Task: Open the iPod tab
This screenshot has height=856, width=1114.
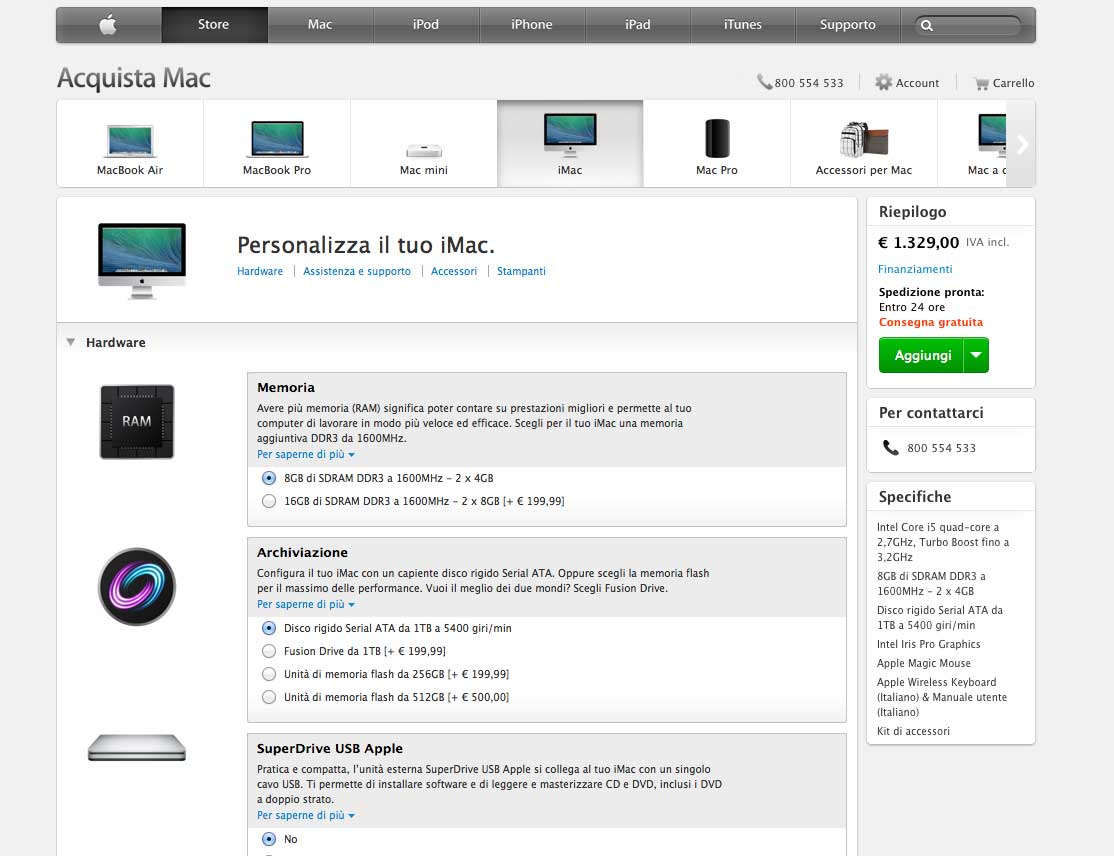Action: click(426, 25)
